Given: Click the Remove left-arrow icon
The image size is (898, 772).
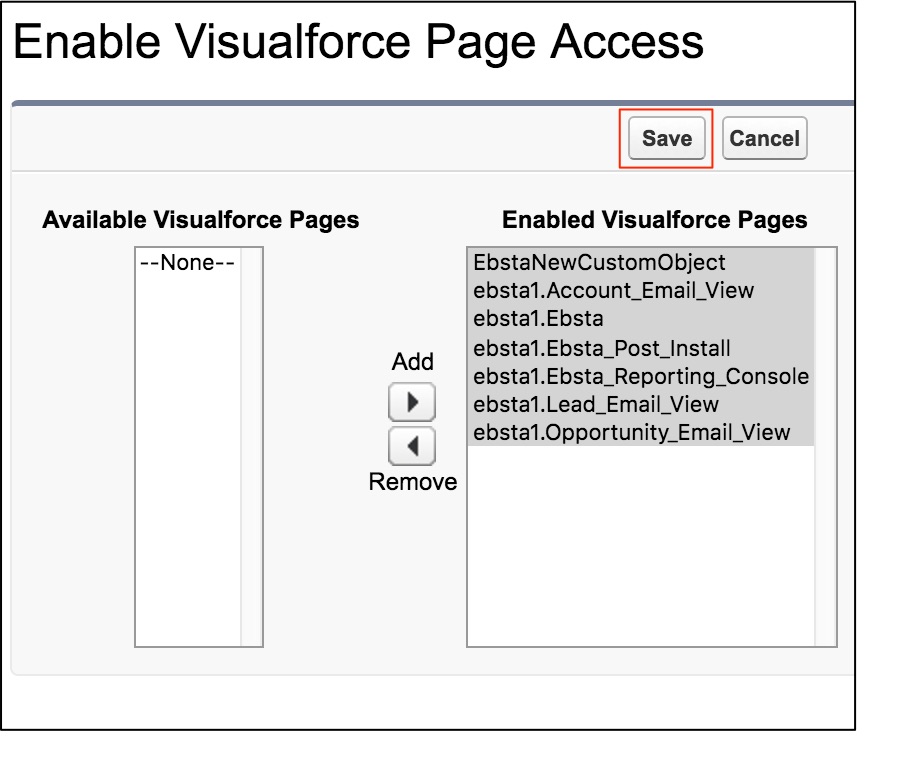Looking at the screenshot, I should coord(412,446).
